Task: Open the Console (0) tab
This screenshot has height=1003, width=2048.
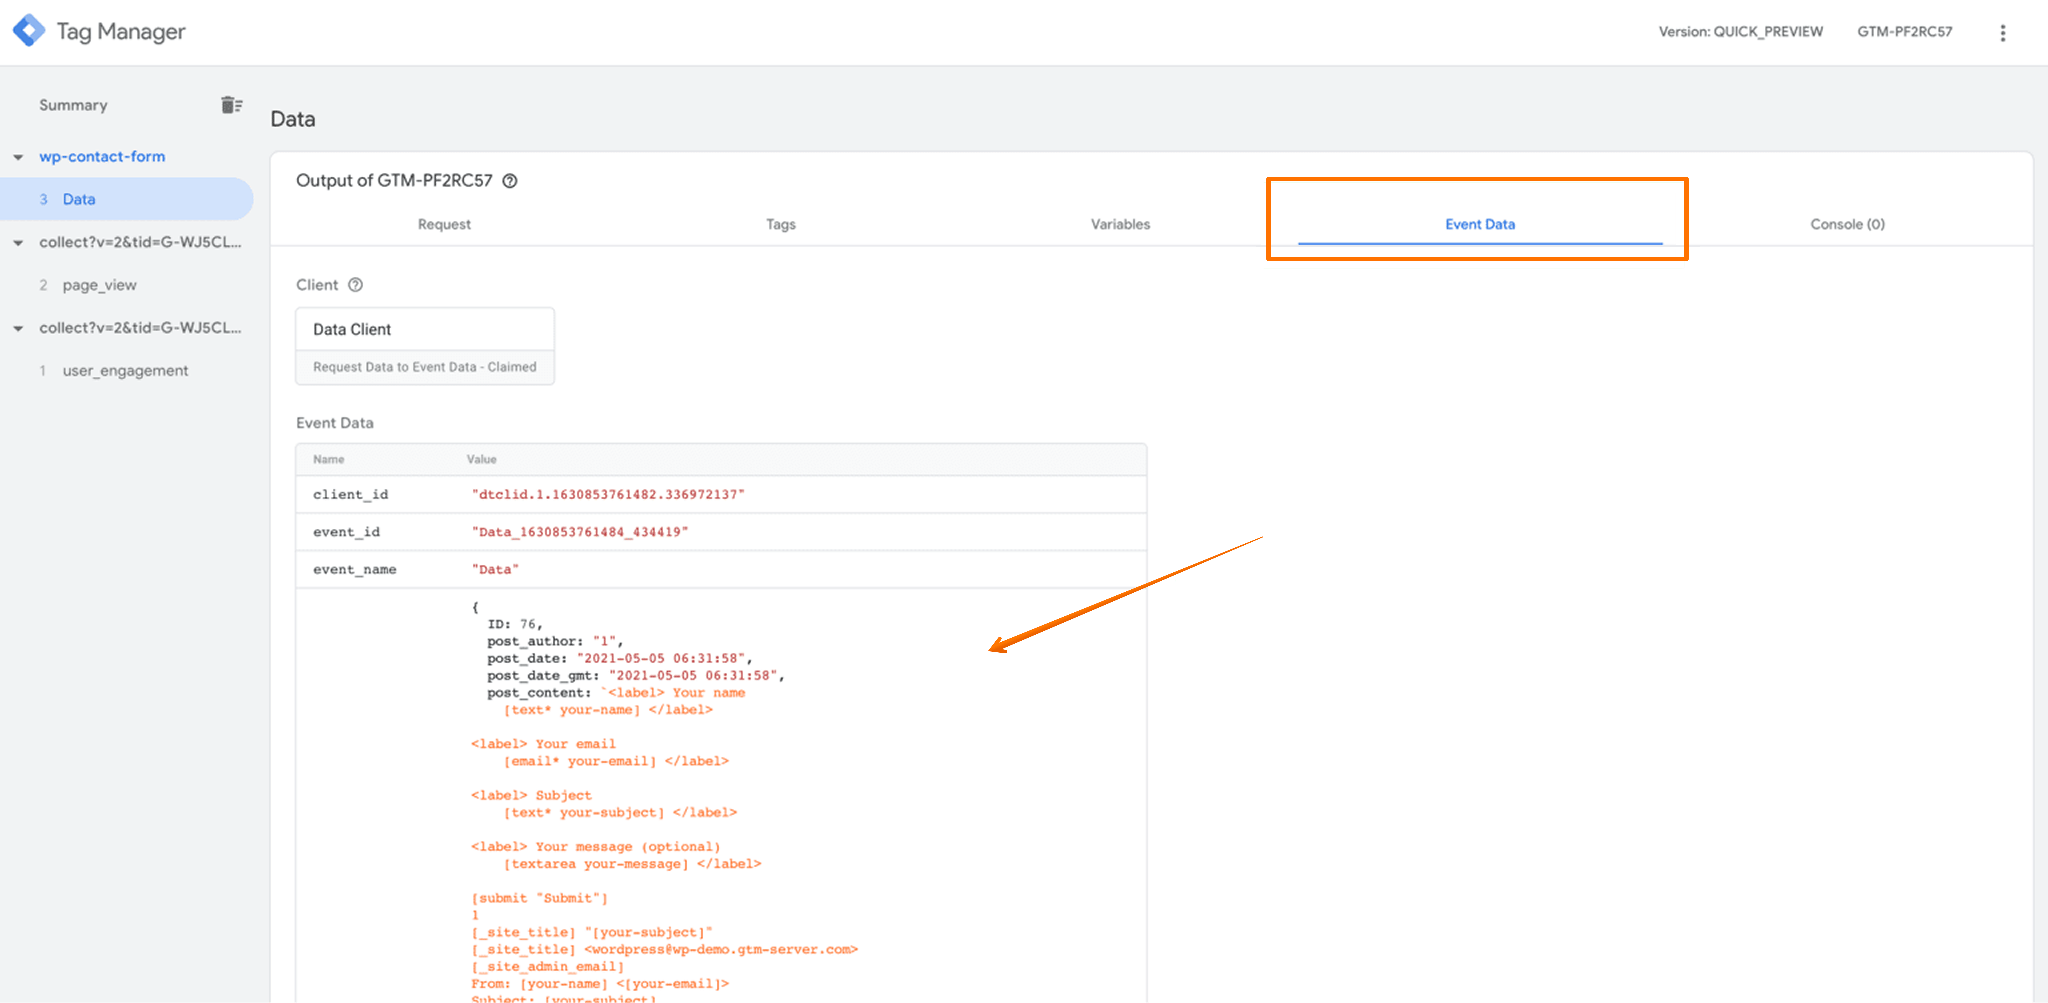Action: 1847,224
